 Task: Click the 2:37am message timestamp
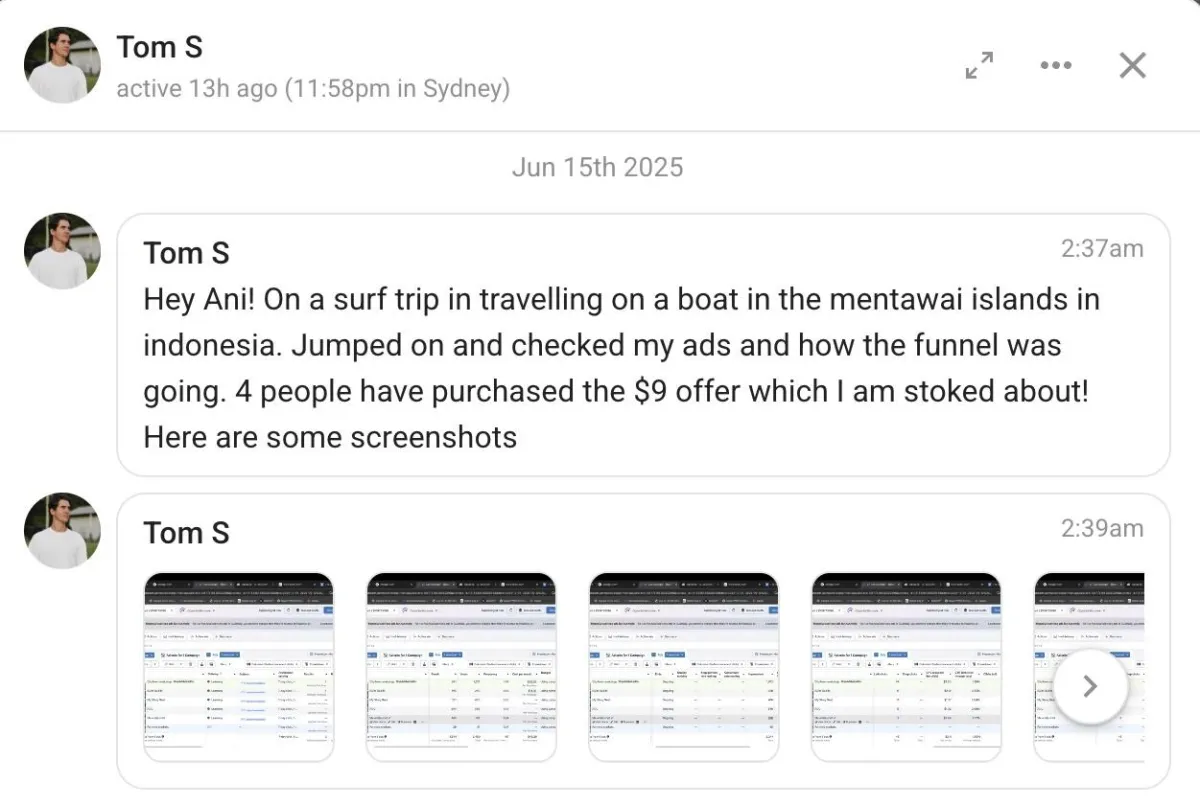coord(1102,249)
